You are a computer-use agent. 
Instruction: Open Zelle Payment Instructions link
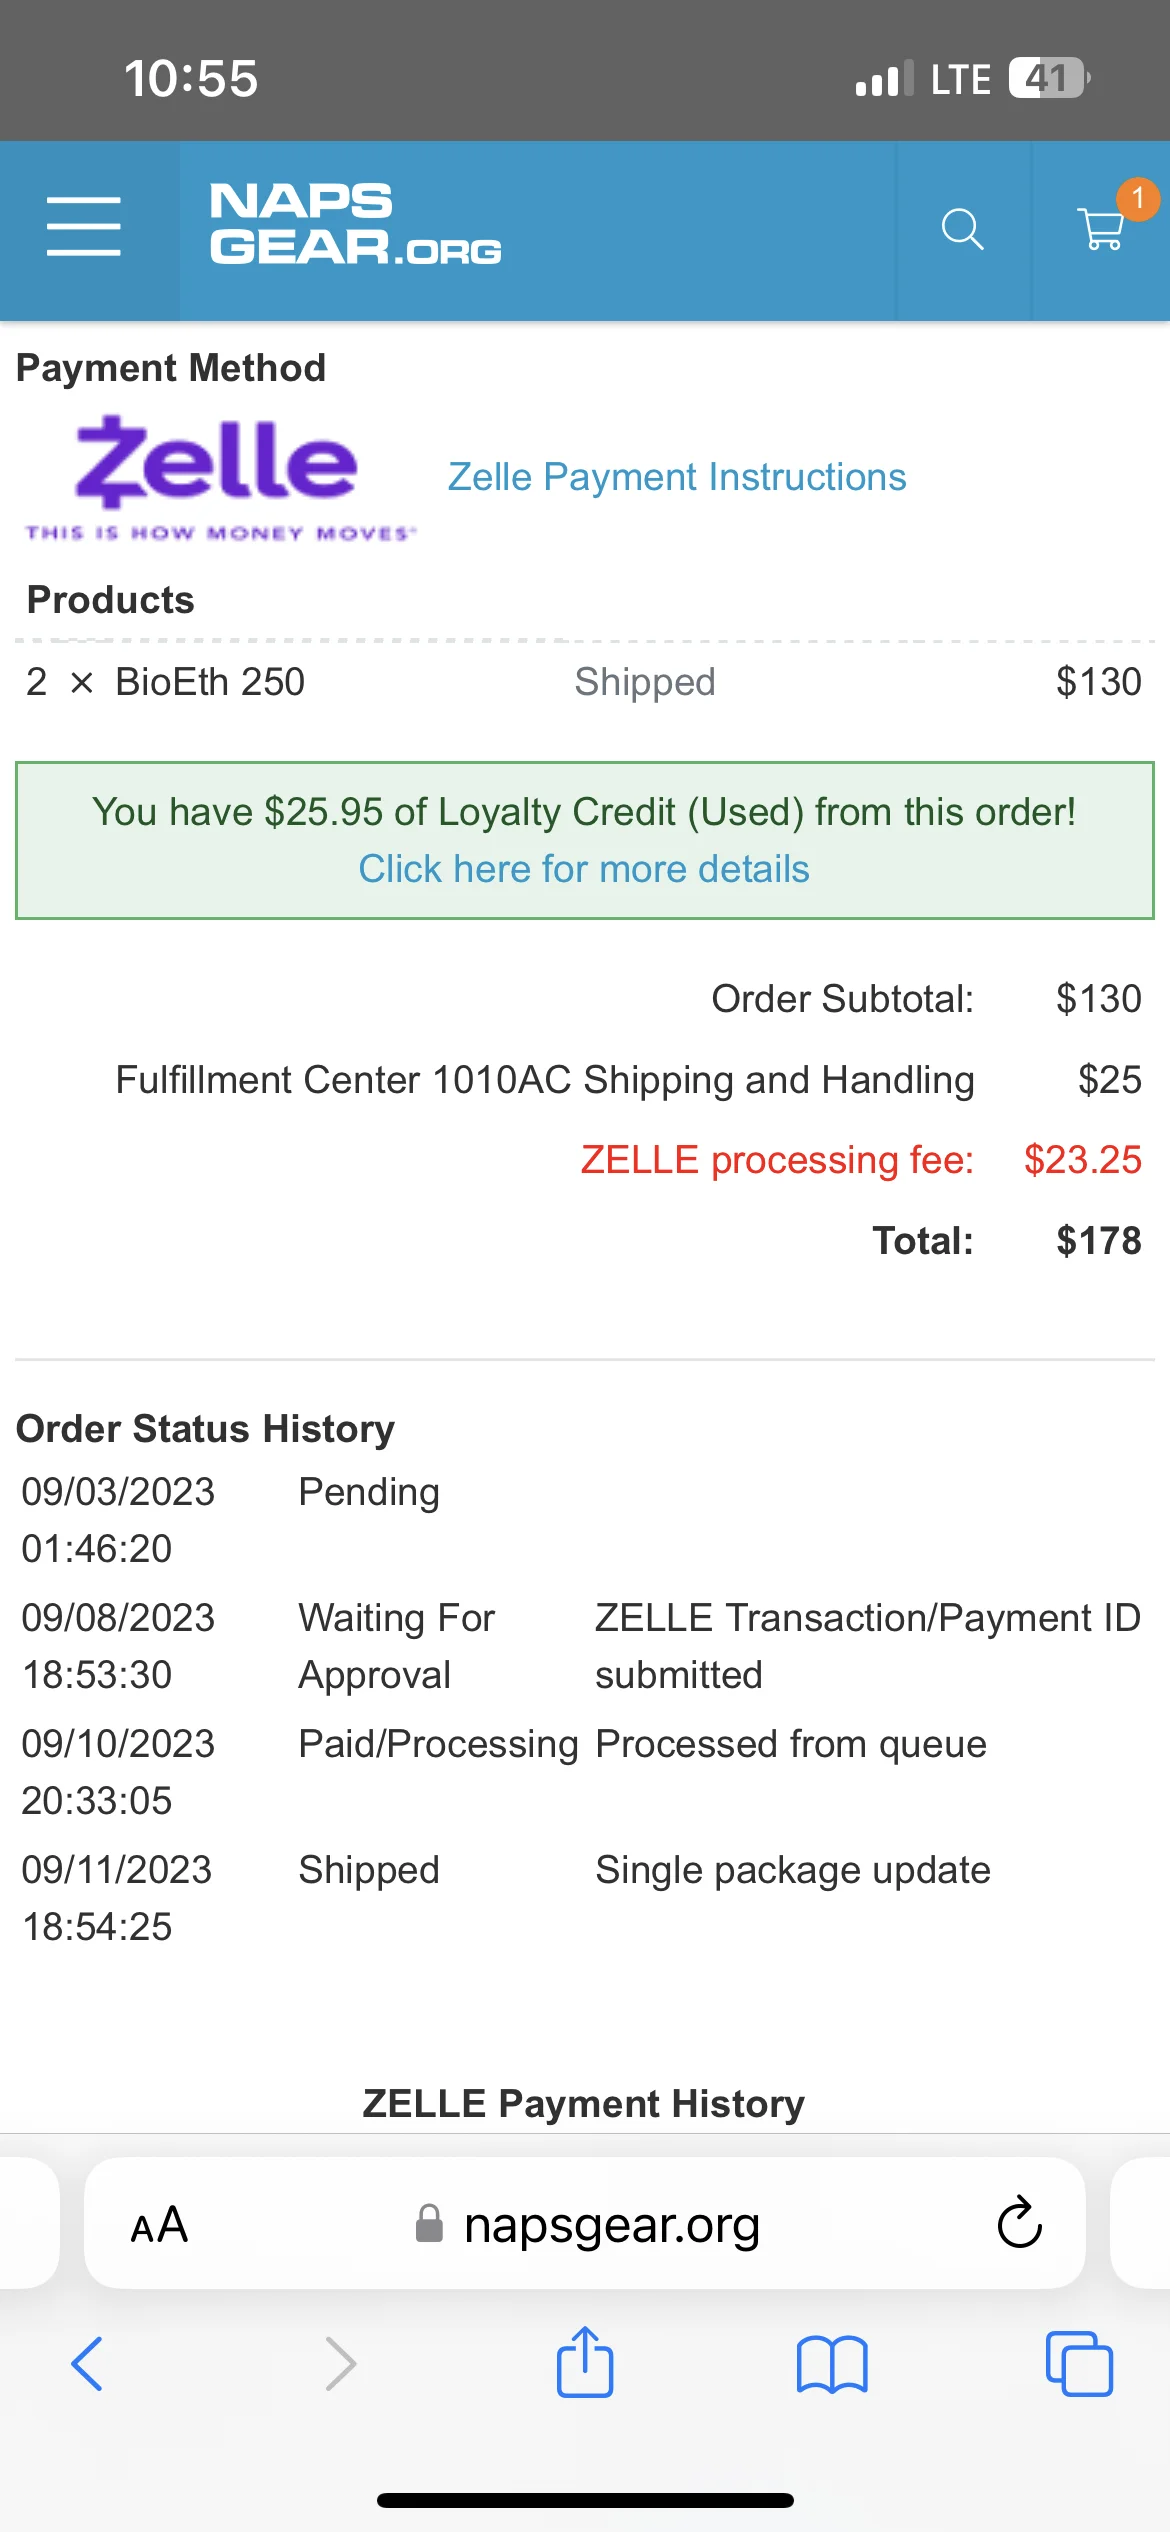[x=677, y=477]
